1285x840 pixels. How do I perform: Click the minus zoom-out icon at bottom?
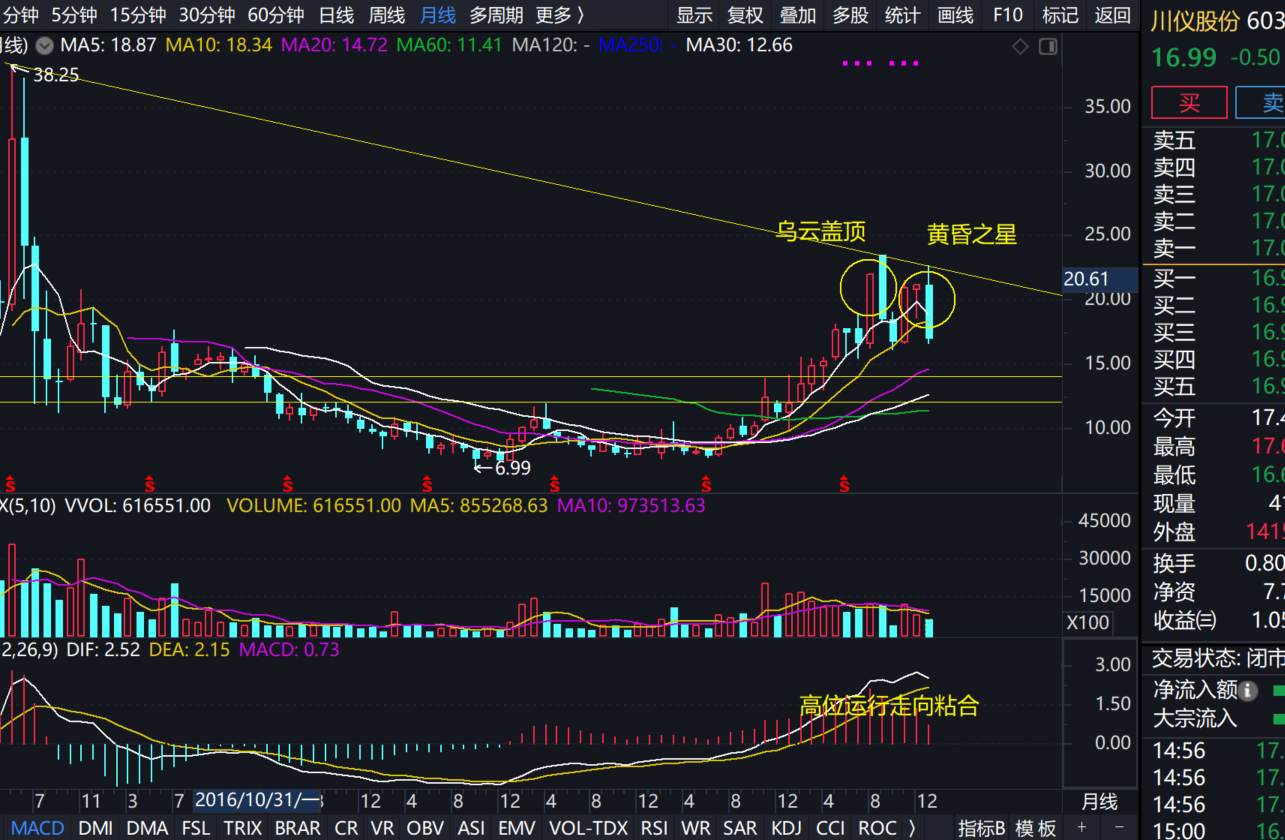point(1120,828)
